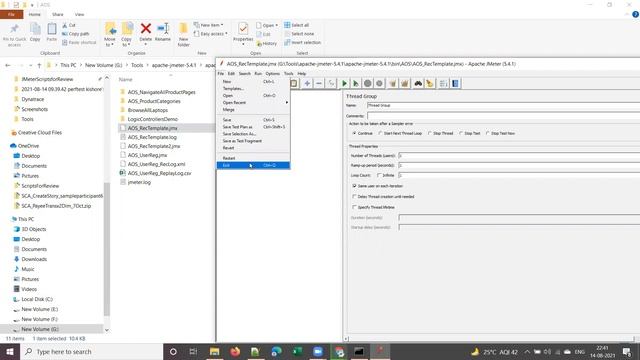Click the Reset Search icon in JMeter toolbar
640x360 pixels.
430,83
